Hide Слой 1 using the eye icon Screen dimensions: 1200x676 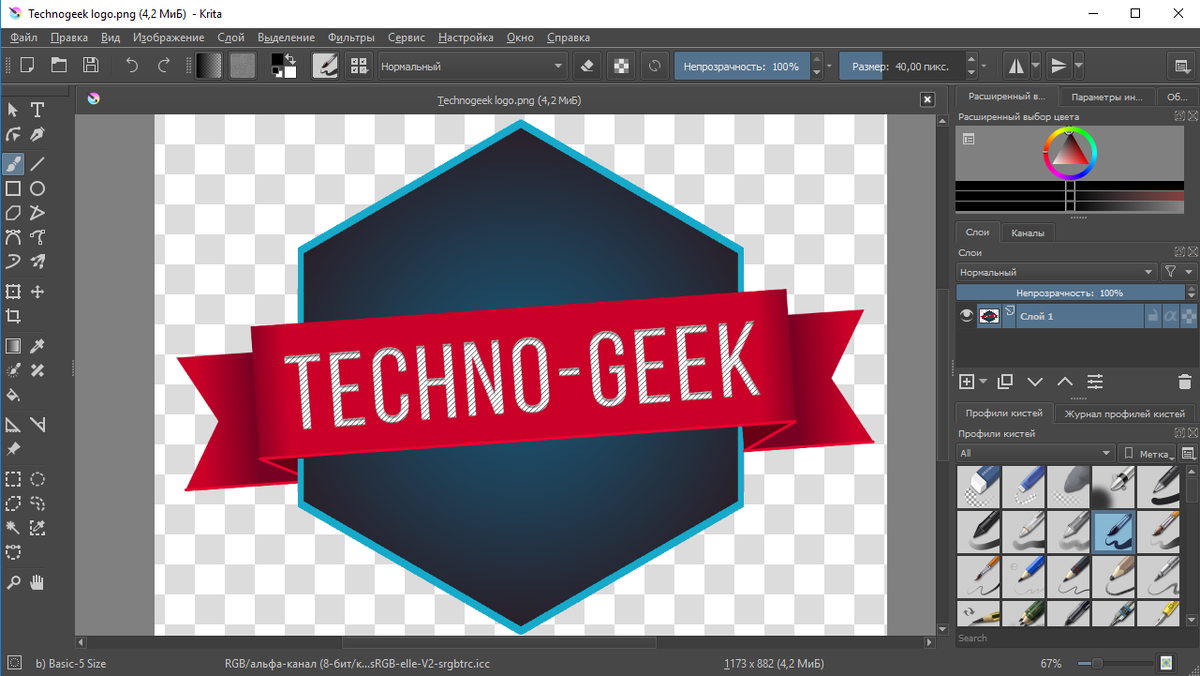tap(966, 316)
